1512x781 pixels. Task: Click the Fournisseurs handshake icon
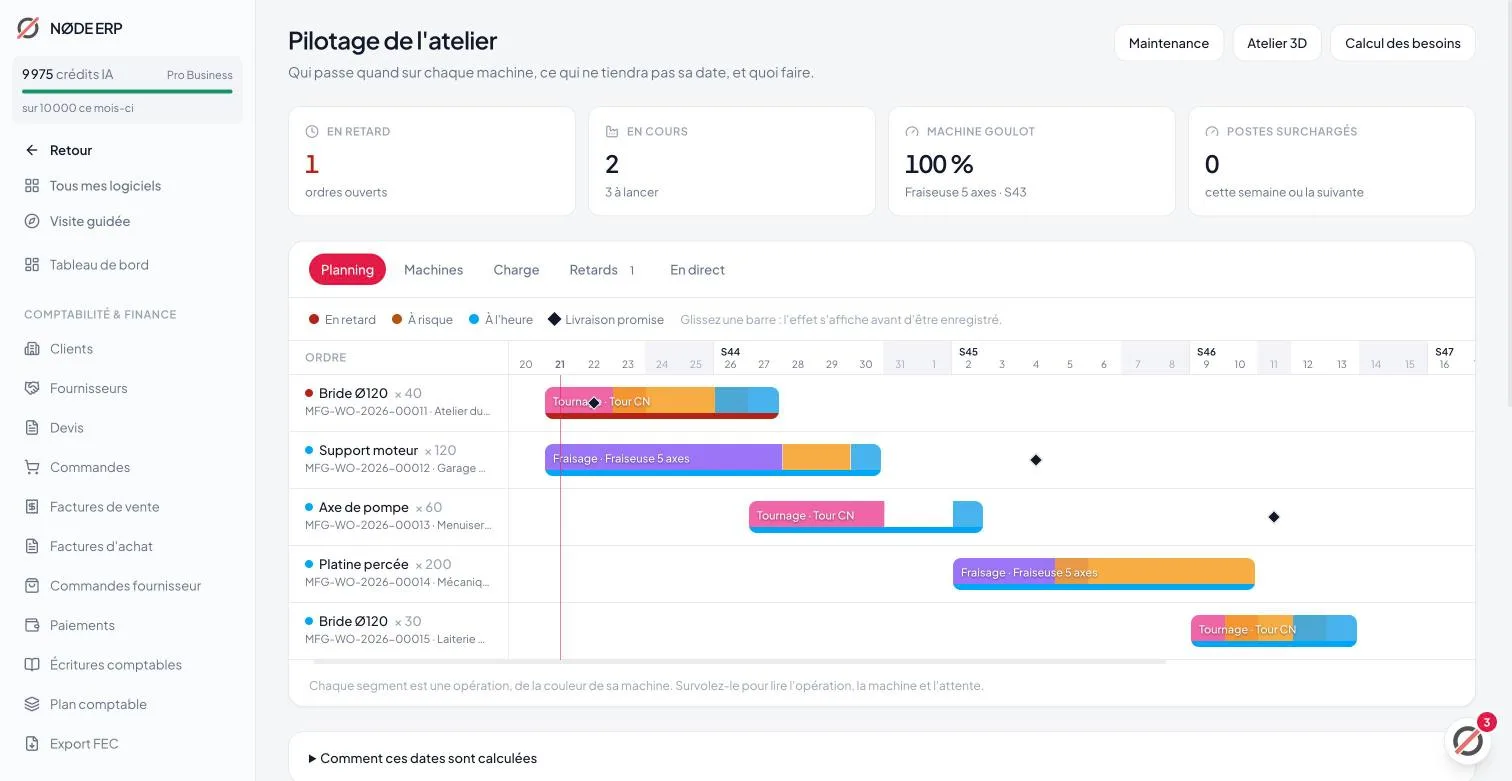tap(32, 388)
